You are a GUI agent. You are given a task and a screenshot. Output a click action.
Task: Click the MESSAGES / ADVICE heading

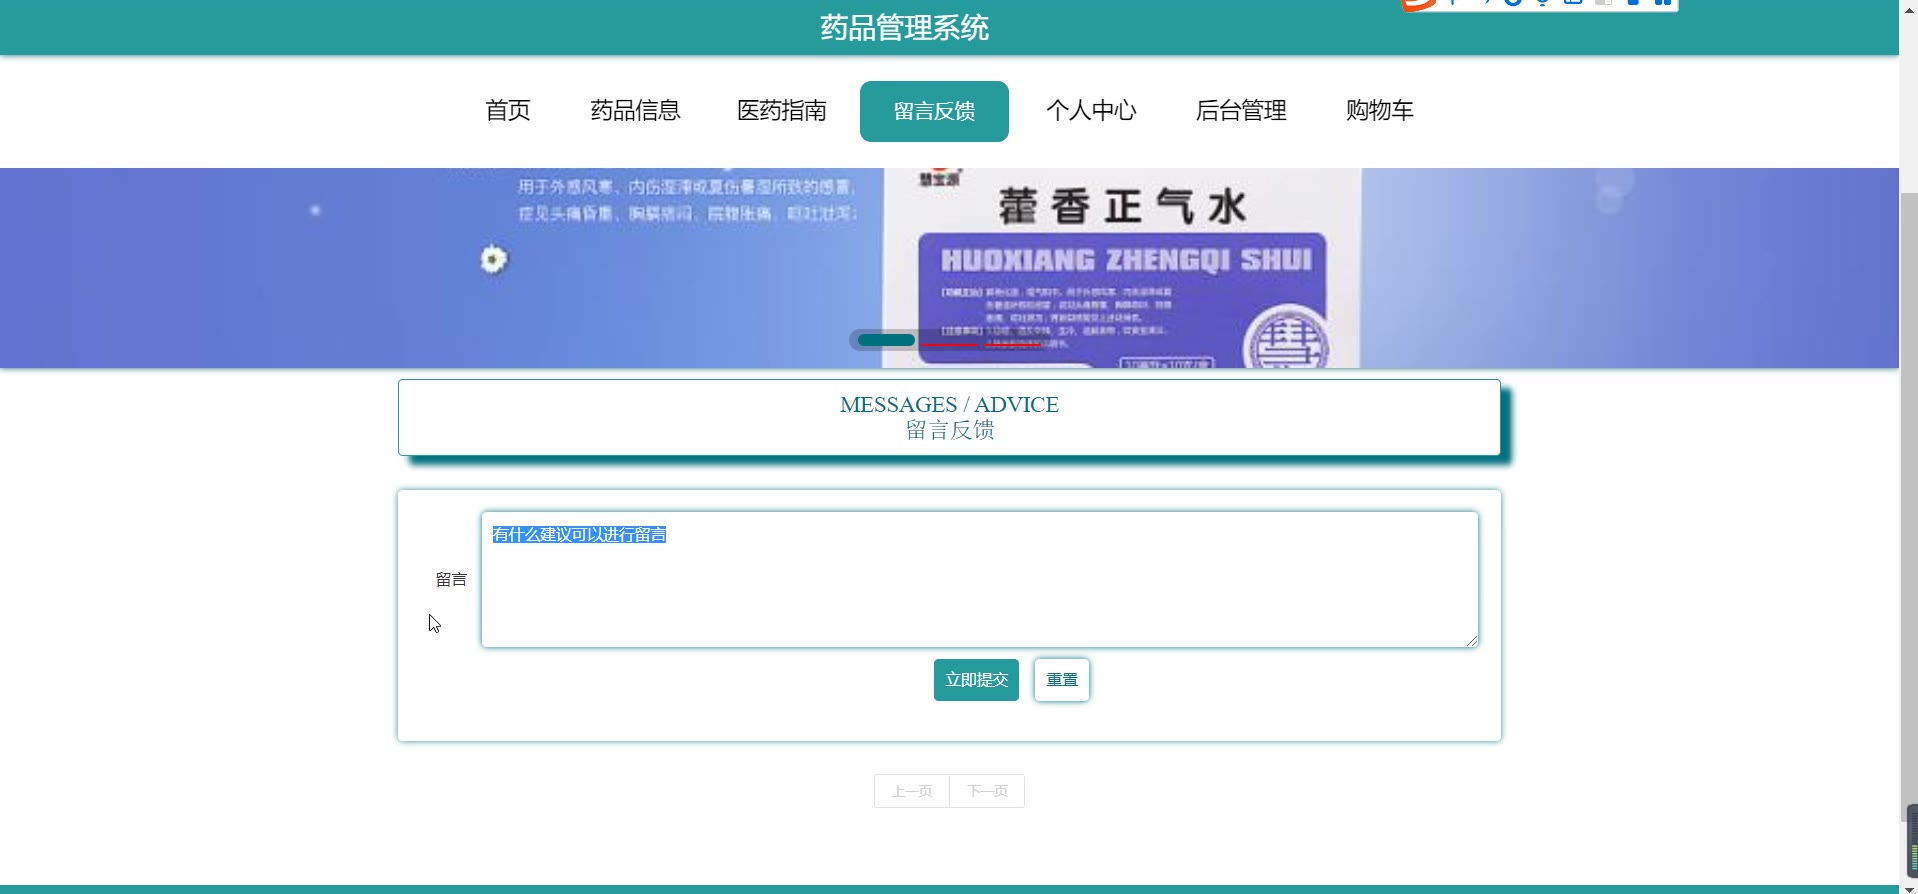(x=949, y=405)
